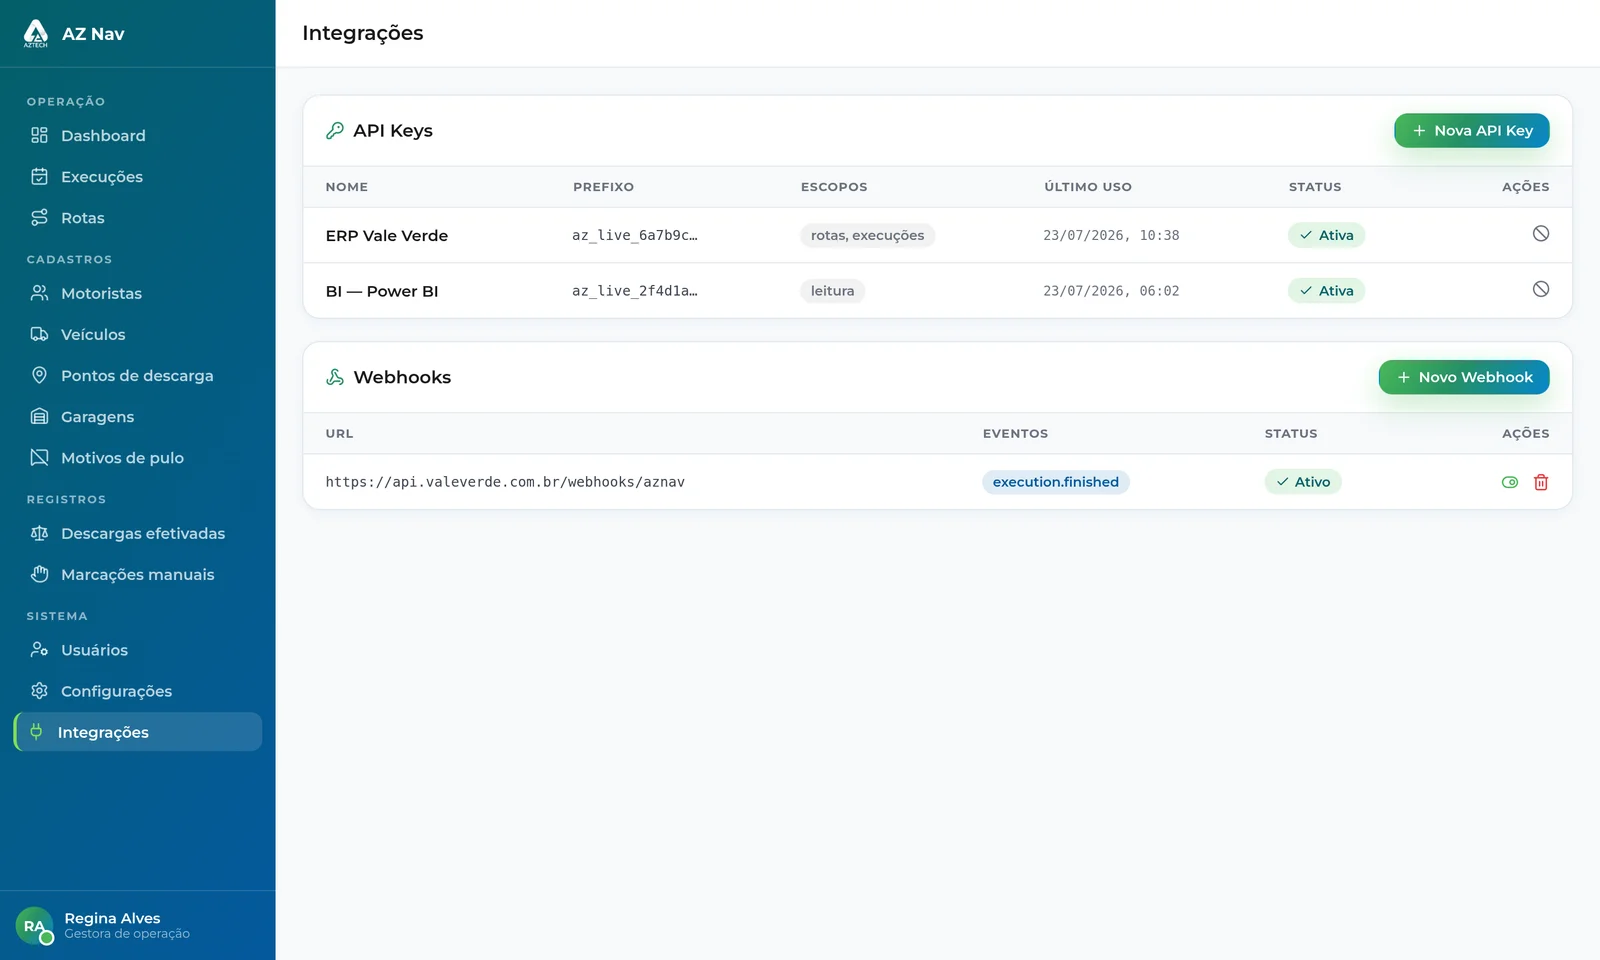The height and width of the screenshot is (960, 1600).
Task: Click the Regina Alves profile name
Action: [x=112, y=918]
